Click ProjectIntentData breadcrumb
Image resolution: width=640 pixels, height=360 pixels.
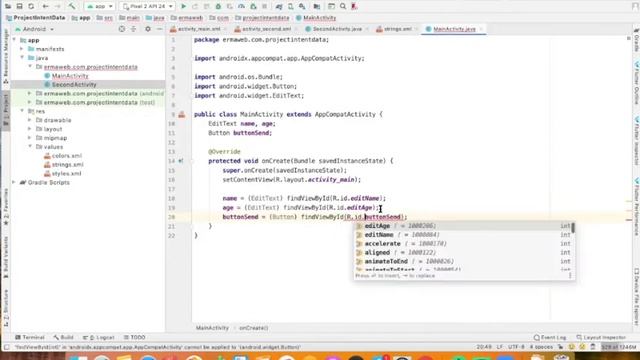(36, 18)
